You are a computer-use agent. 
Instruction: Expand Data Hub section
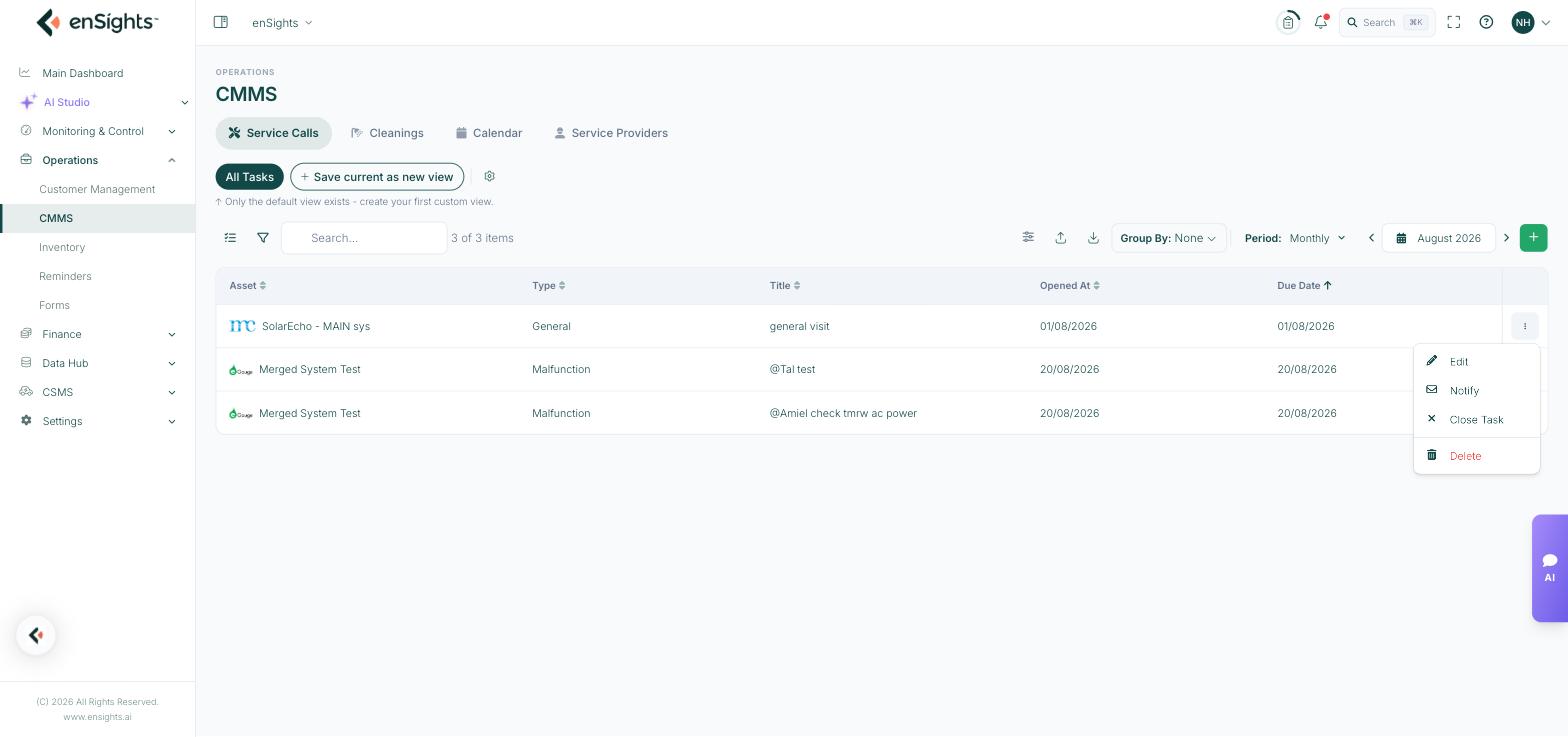[97, 363]
